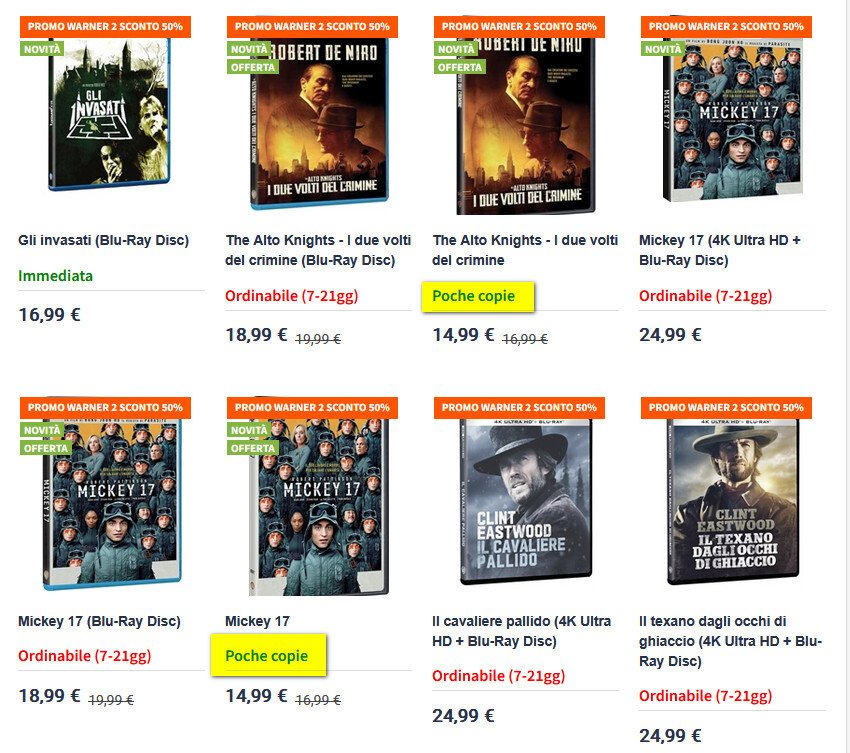
Task: Open the "Il texano dagli occhi di ghiaccio" title
Action: (x=730, y=641)
